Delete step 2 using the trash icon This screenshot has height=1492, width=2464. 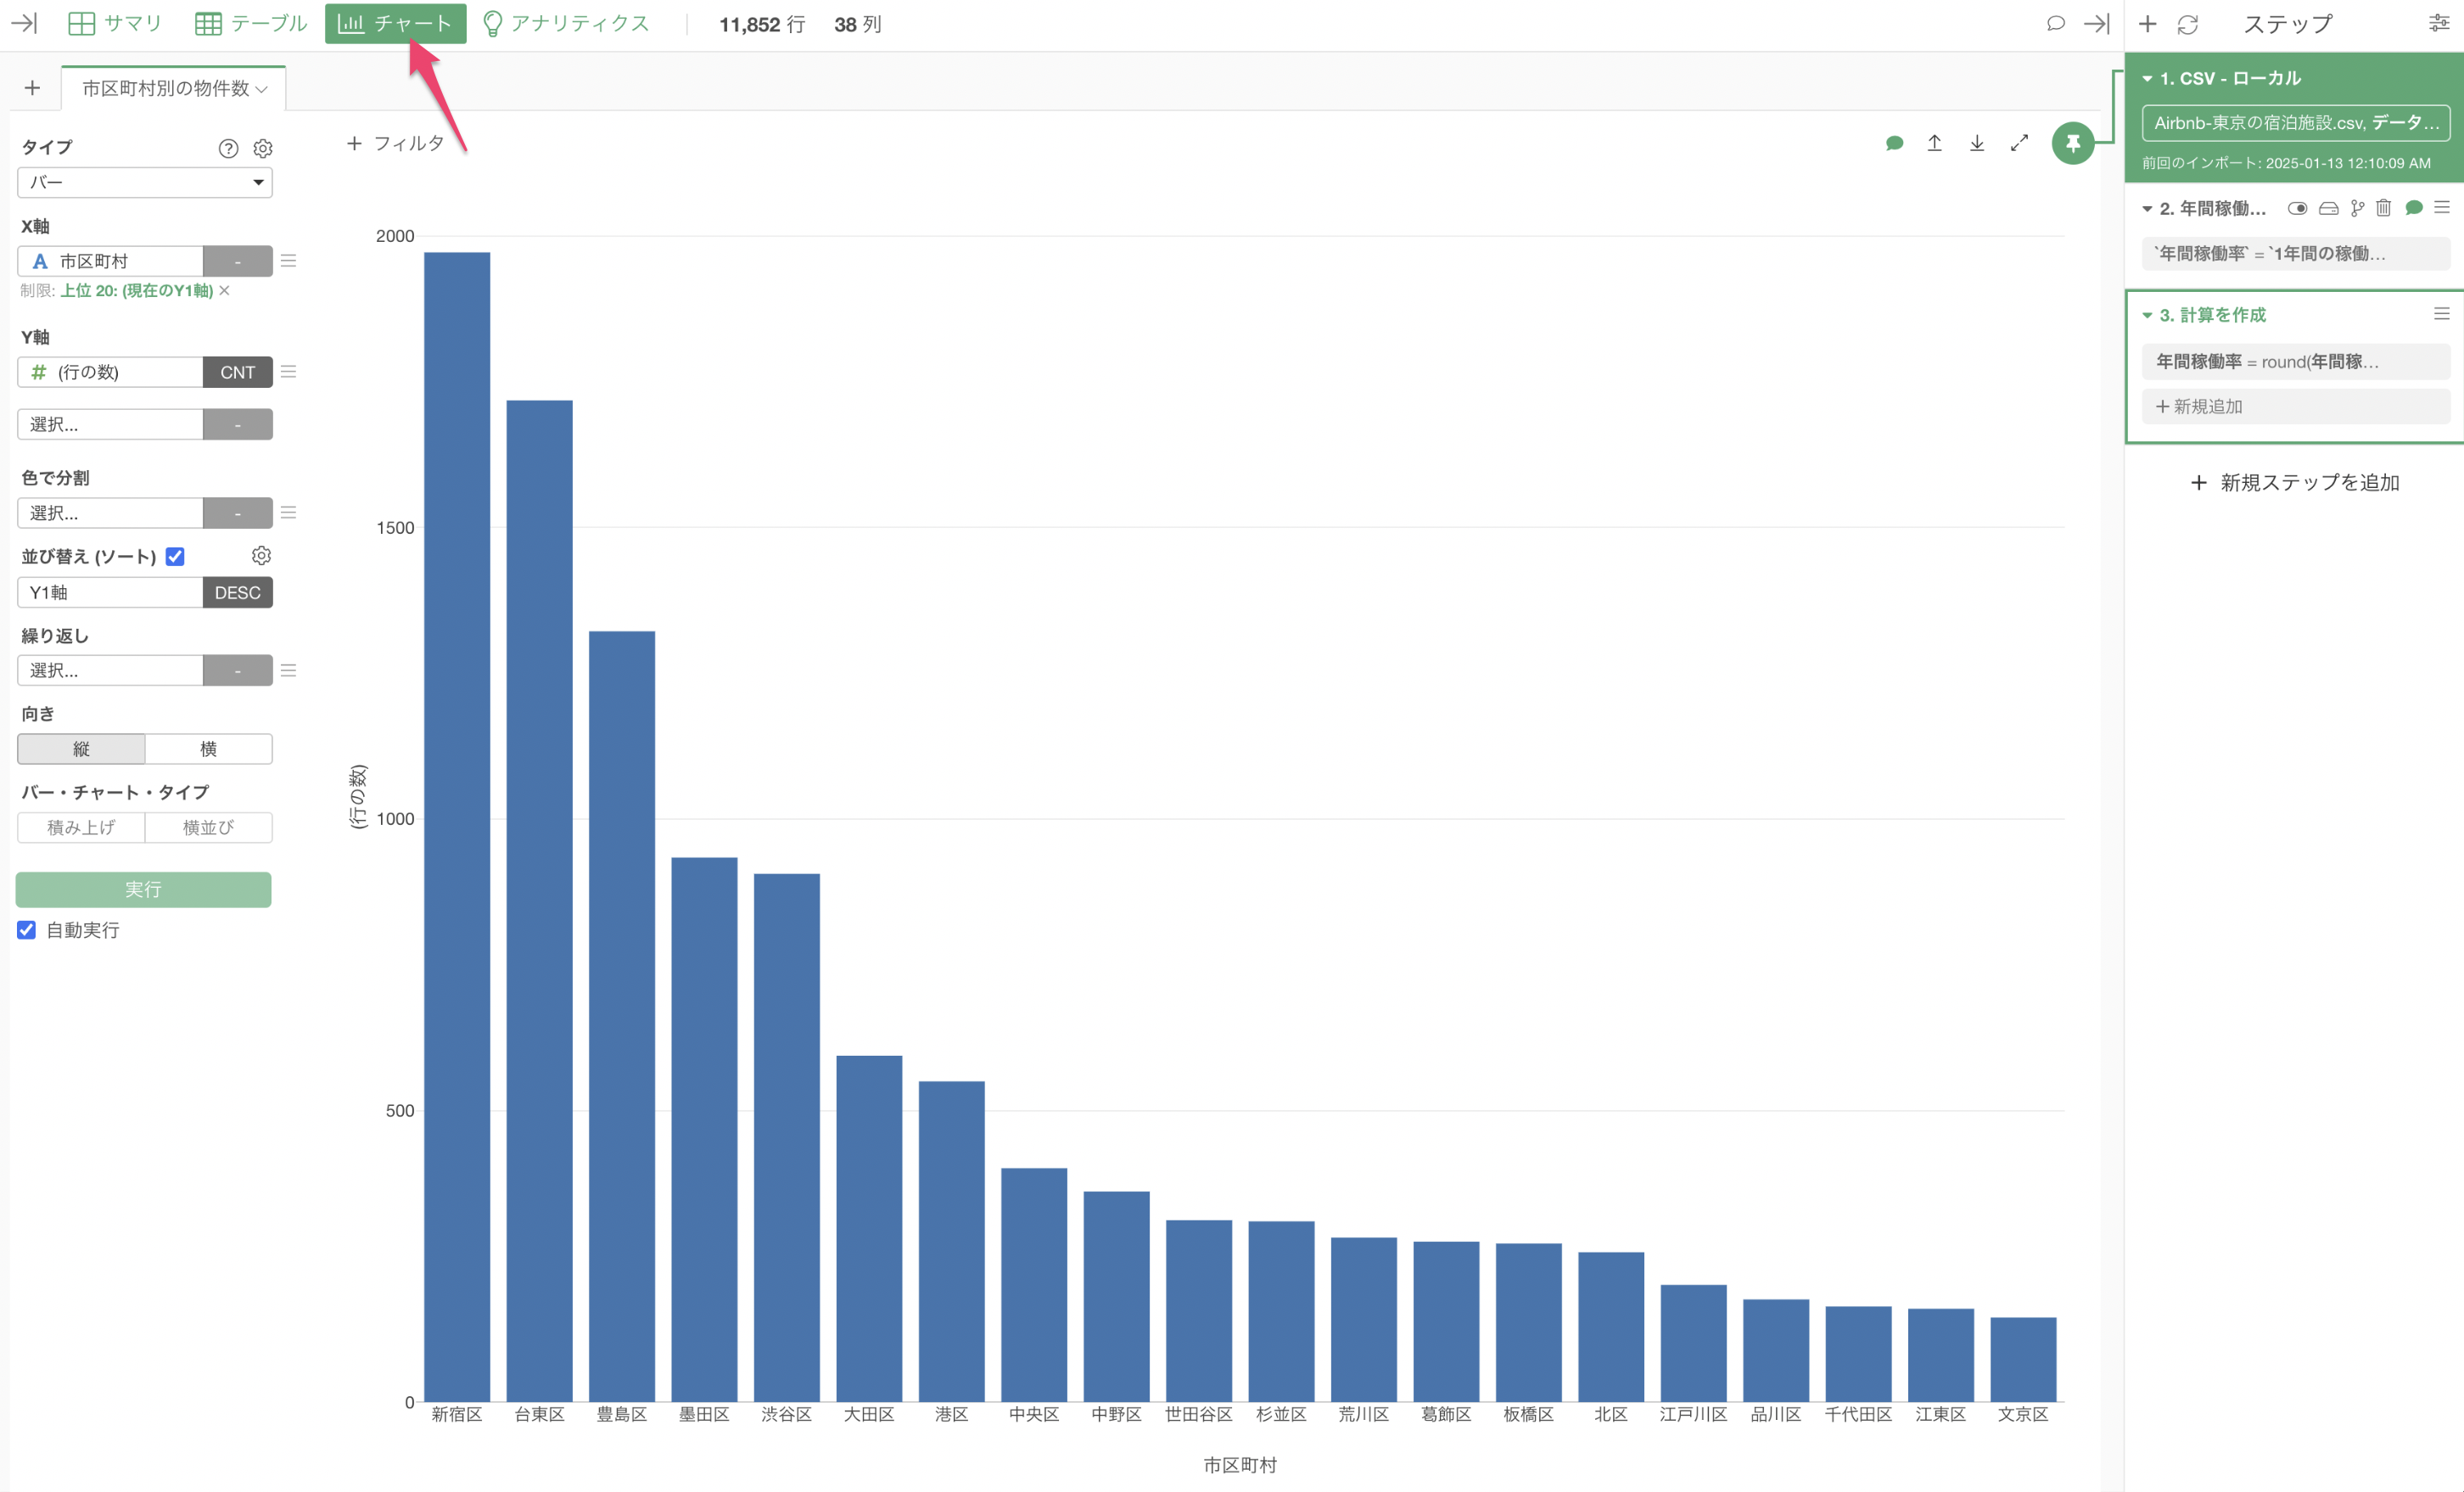point(2384,208)
